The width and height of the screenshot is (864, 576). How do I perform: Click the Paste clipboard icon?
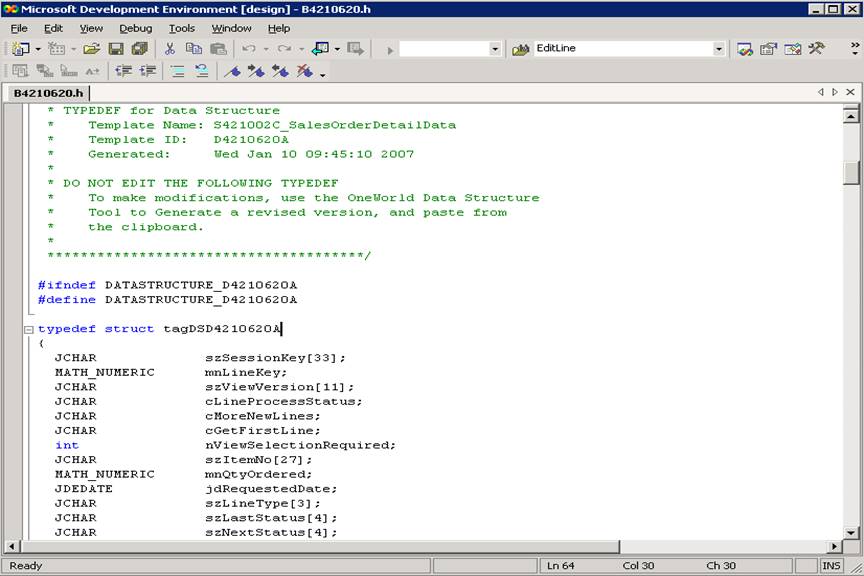(218, 49)
